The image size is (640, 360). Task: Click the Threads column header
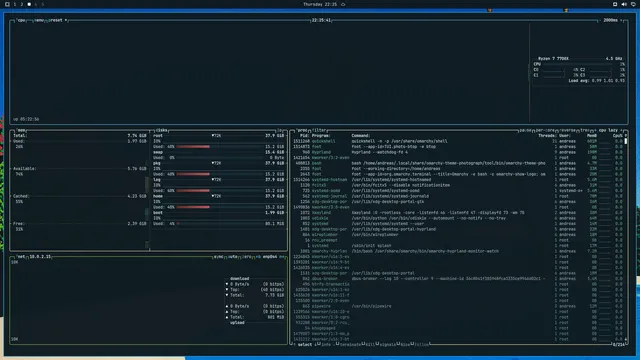(x=547, y=136)
